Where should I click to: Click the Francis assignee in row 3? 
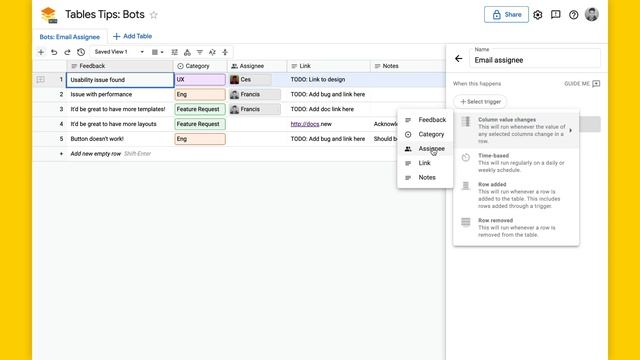(x=255, y=109)
